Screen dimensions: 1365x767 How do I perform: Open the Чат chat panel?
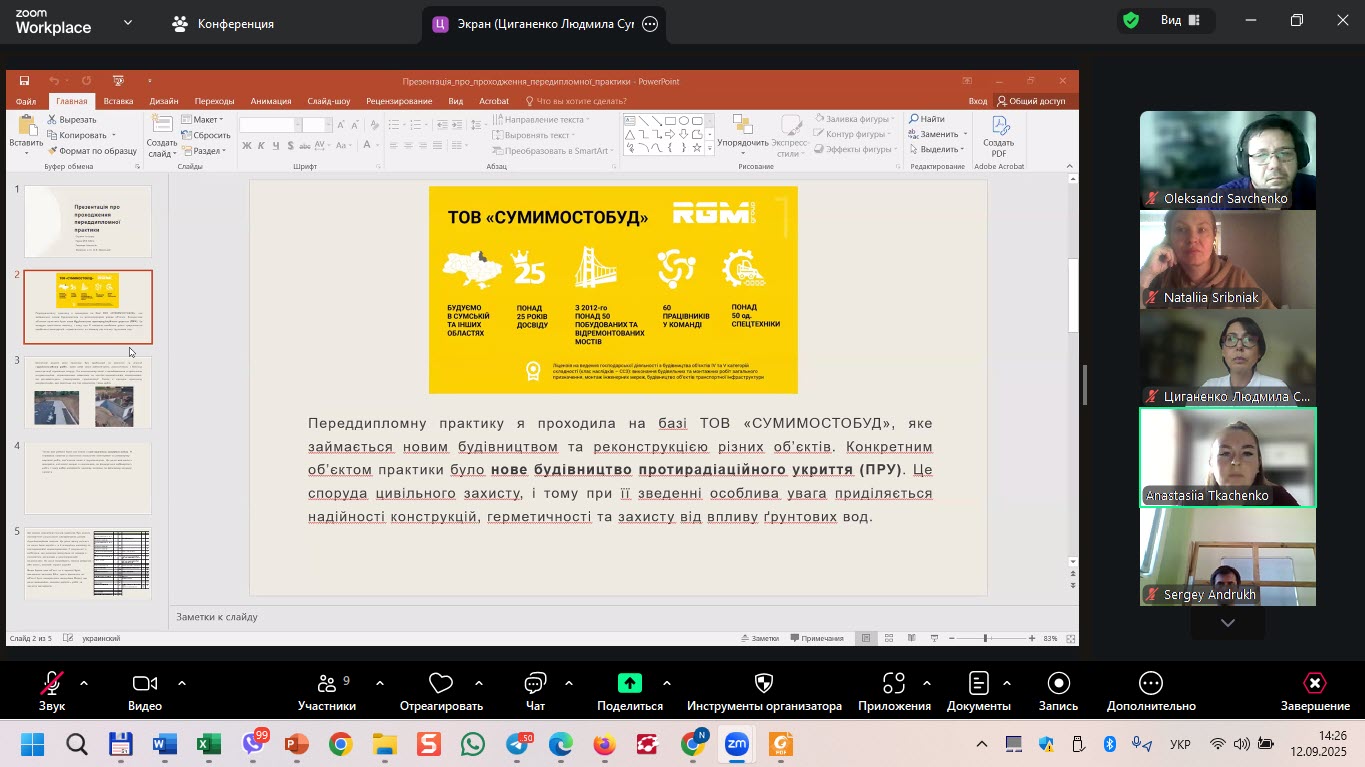point(535,691)
